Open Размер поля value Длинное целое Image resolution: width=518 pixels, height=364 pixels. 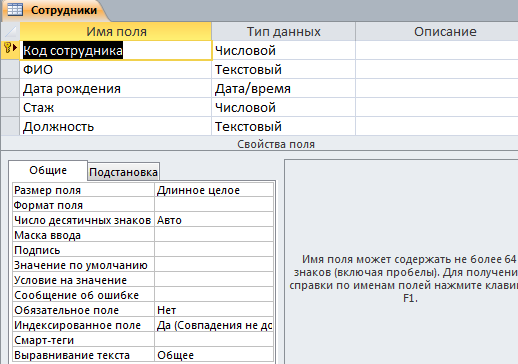point(214,190)
